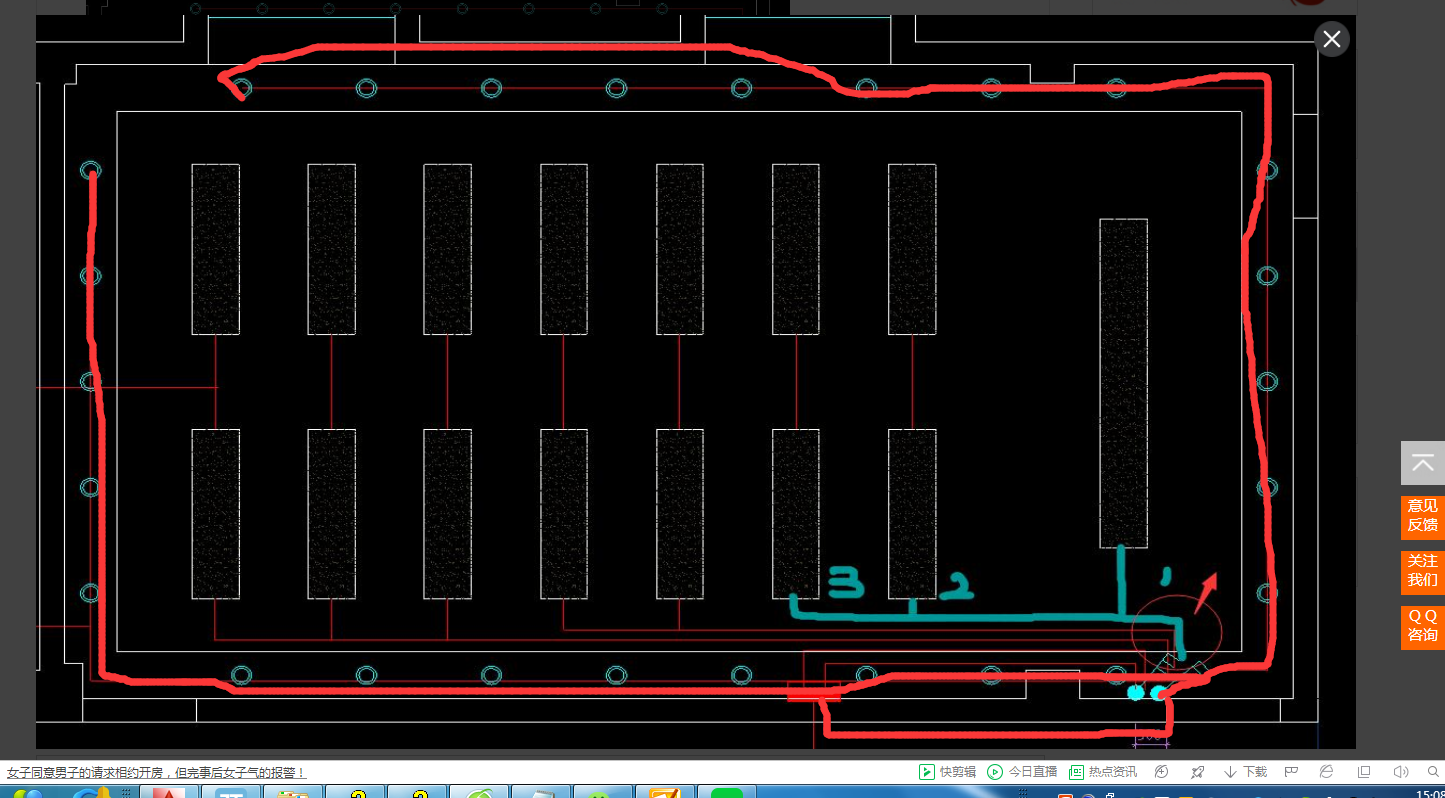The height and width of the screenshot is (798, 1445).
Task: Click the magnifier zoom icon in status bar
Action: (x=1434, y=772)
